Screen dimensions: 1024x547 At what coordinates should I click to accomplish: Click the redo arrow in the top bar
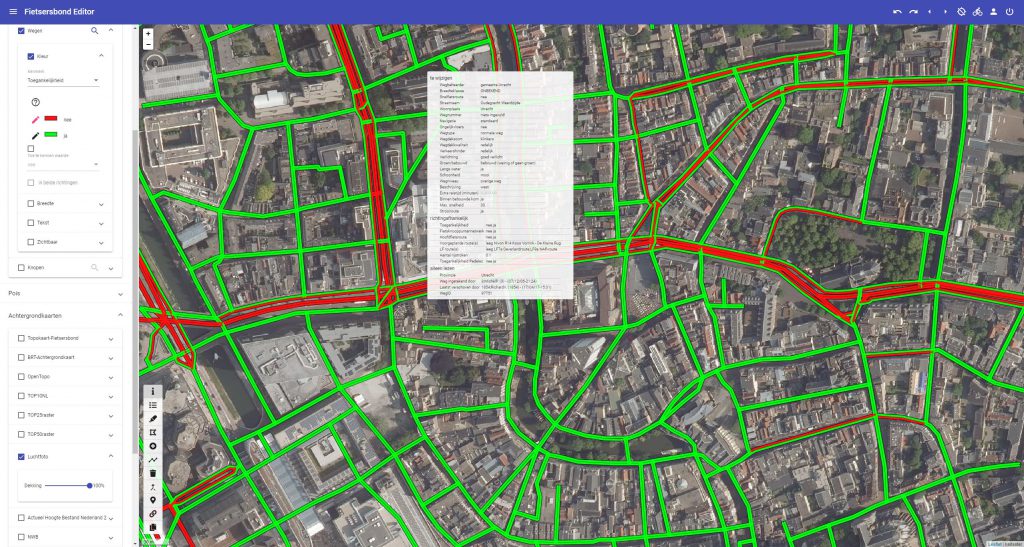tap(913, 11)
